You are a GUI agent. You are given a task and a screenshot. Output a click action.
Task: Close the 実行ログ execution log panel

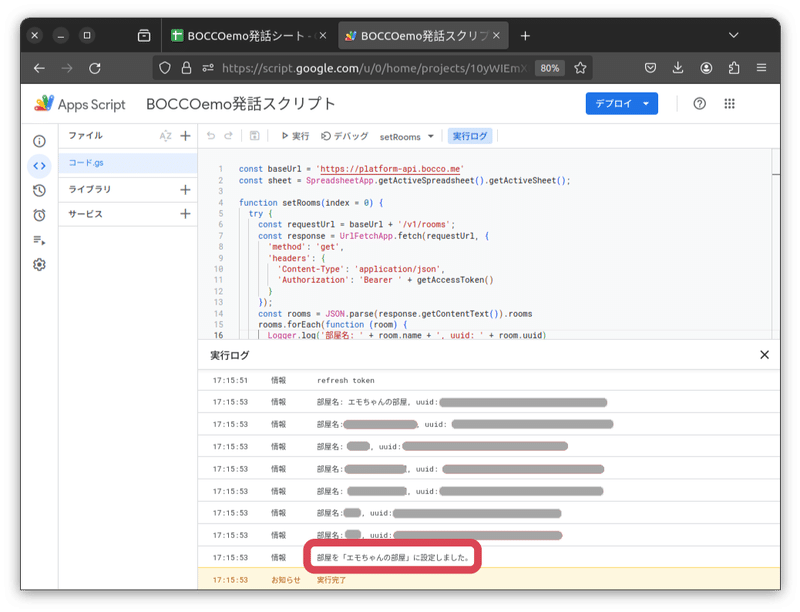tap(764, 355)
